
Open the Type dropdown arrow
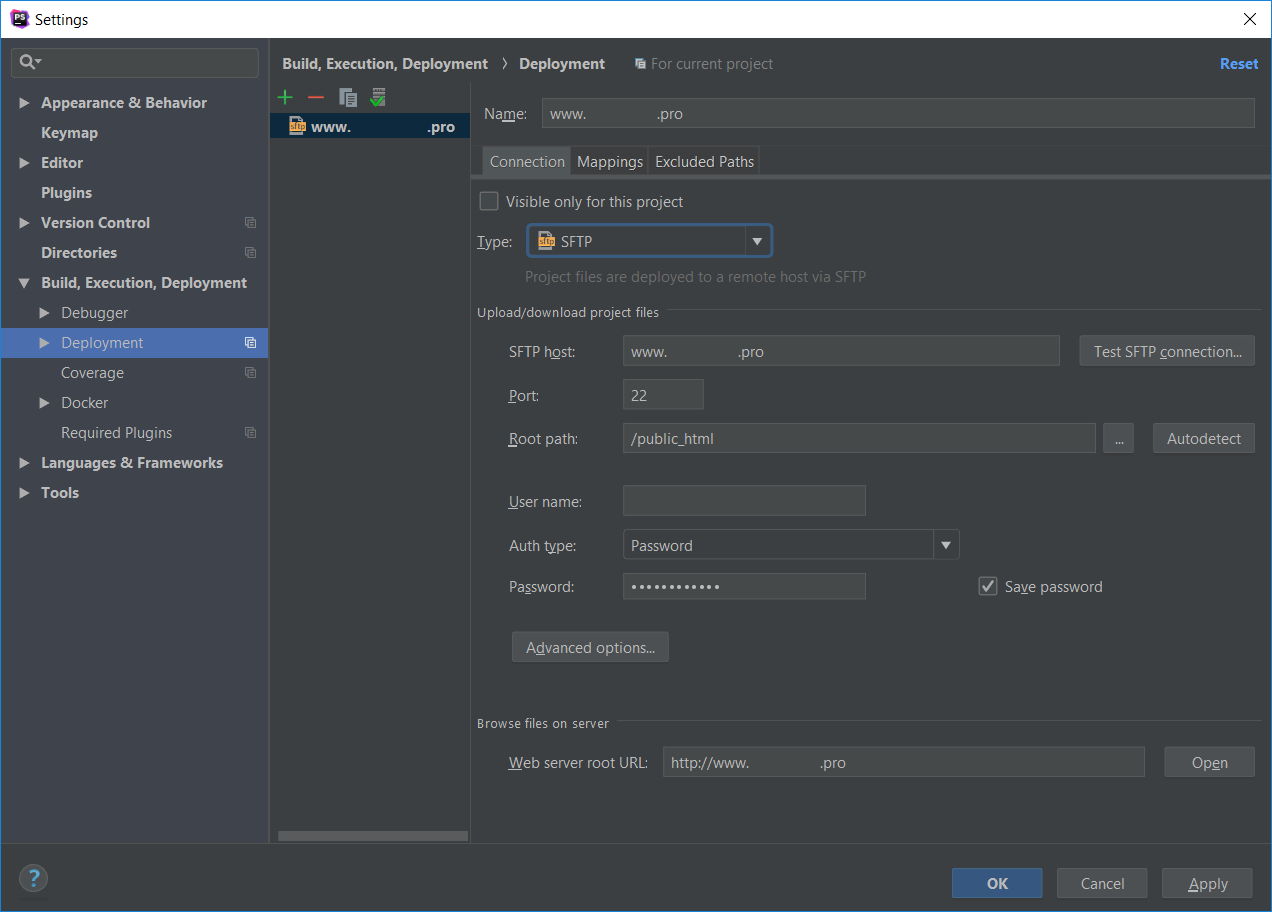[757, 241]
